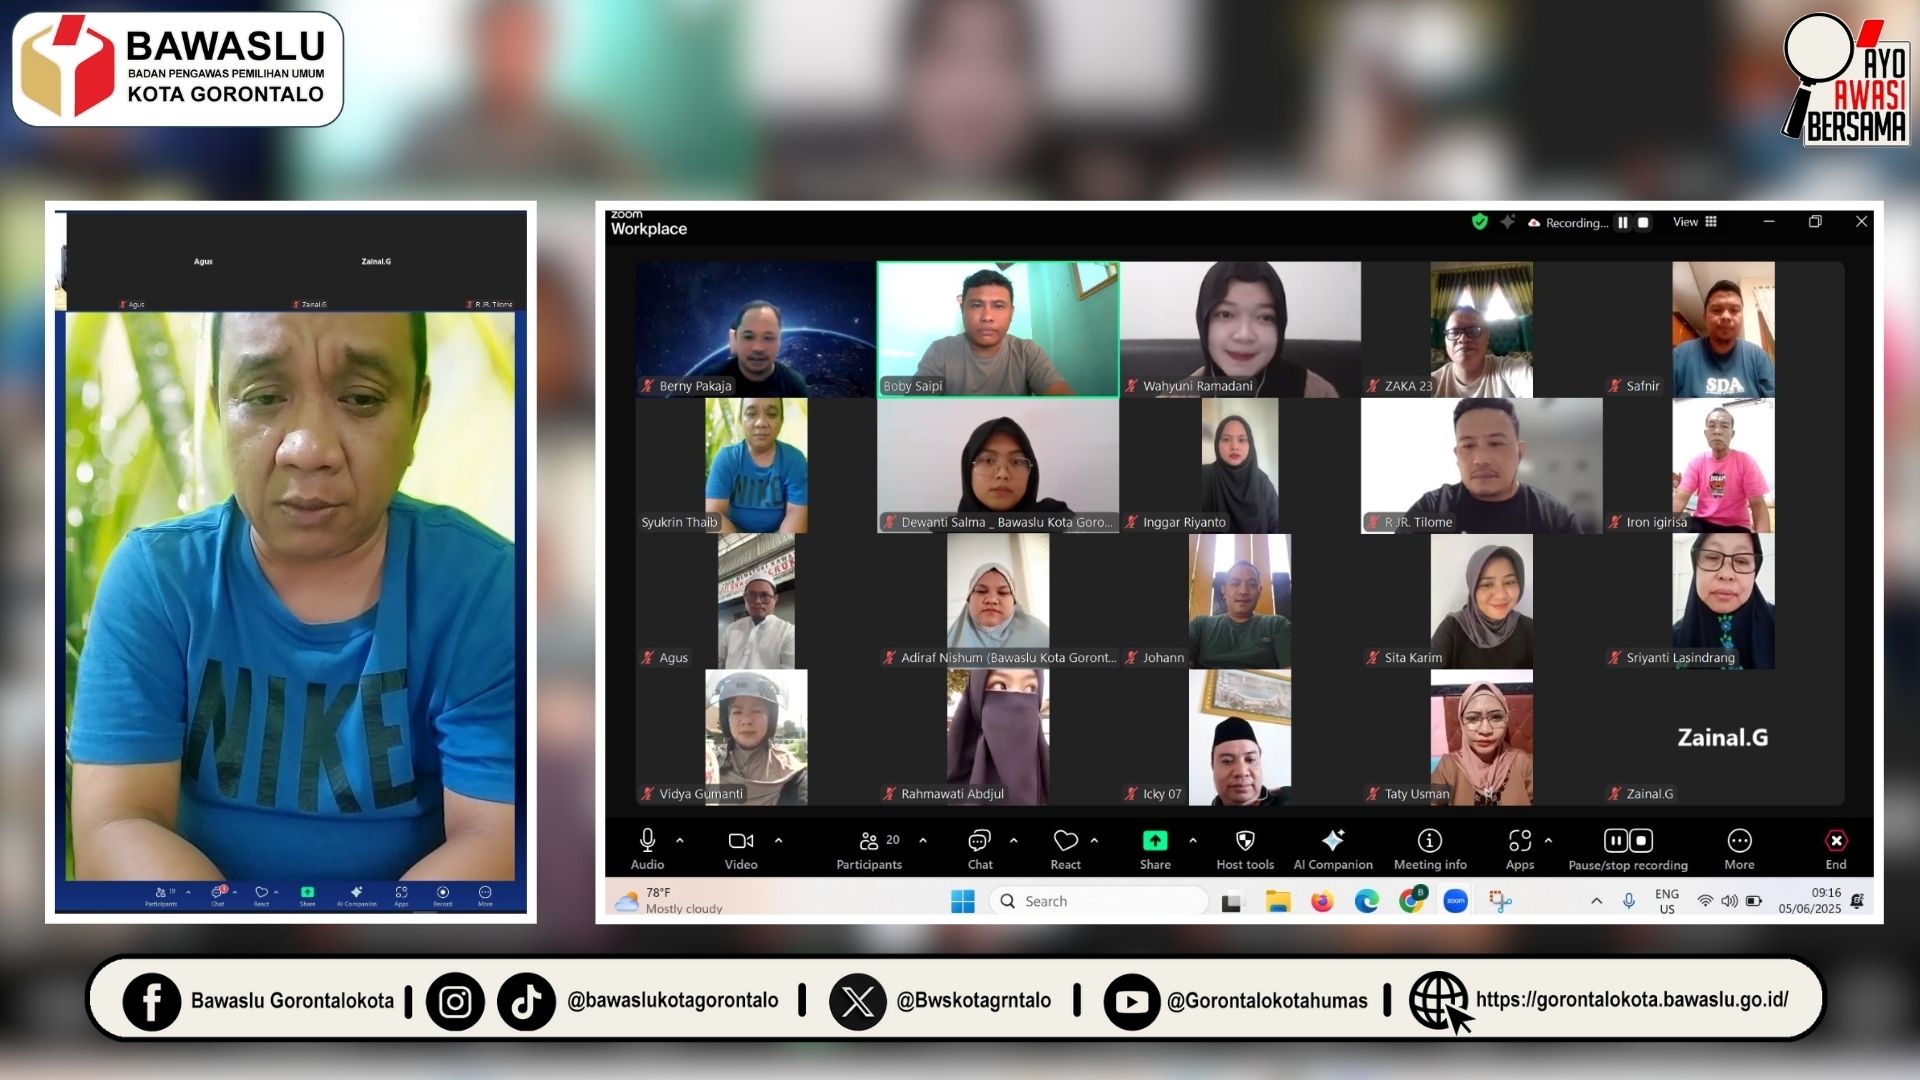
Task: Show Meeting info
Action: (1430, 849)
